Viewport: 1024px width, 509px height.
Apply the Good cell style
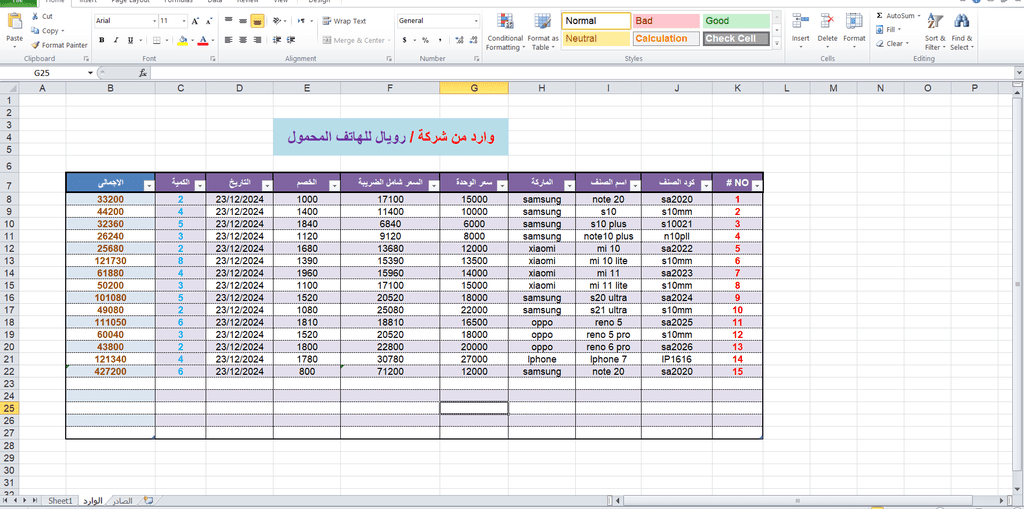[x=737, y=21]
